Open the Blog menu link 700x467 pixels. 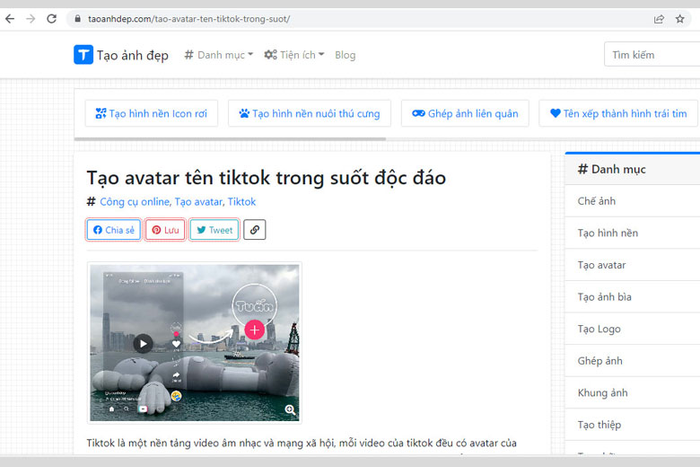pos(345,55)
